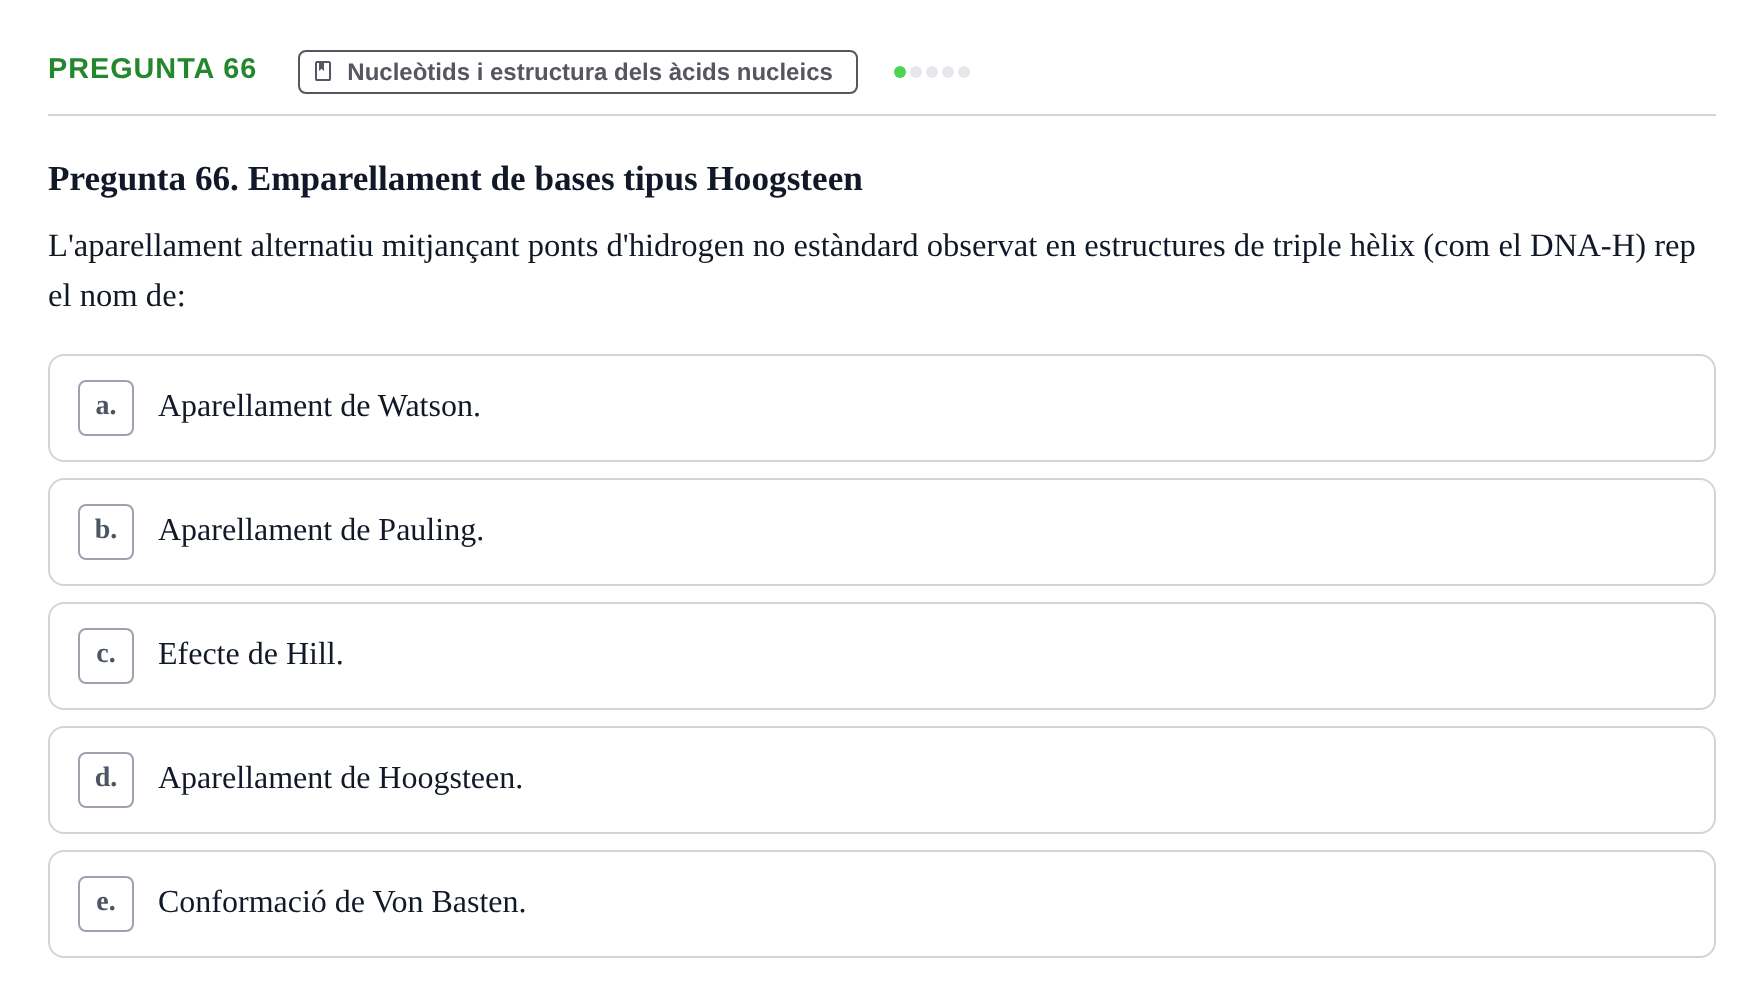Click the book icon in topic tag

(323, 71)
